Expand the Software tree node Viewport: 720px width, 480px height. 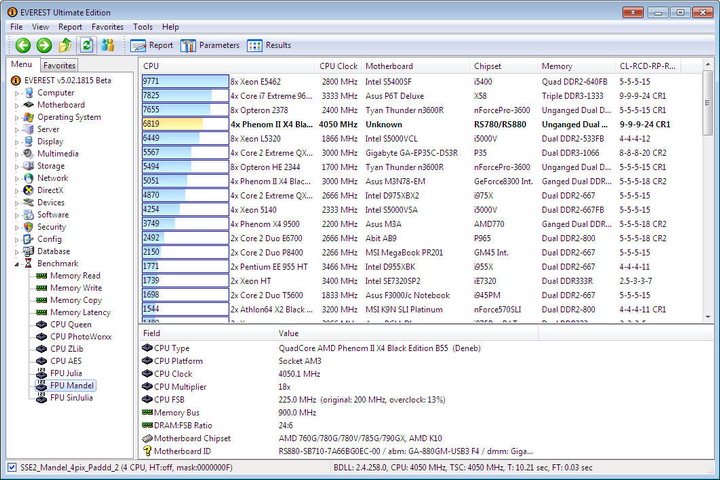pos(17,215)
